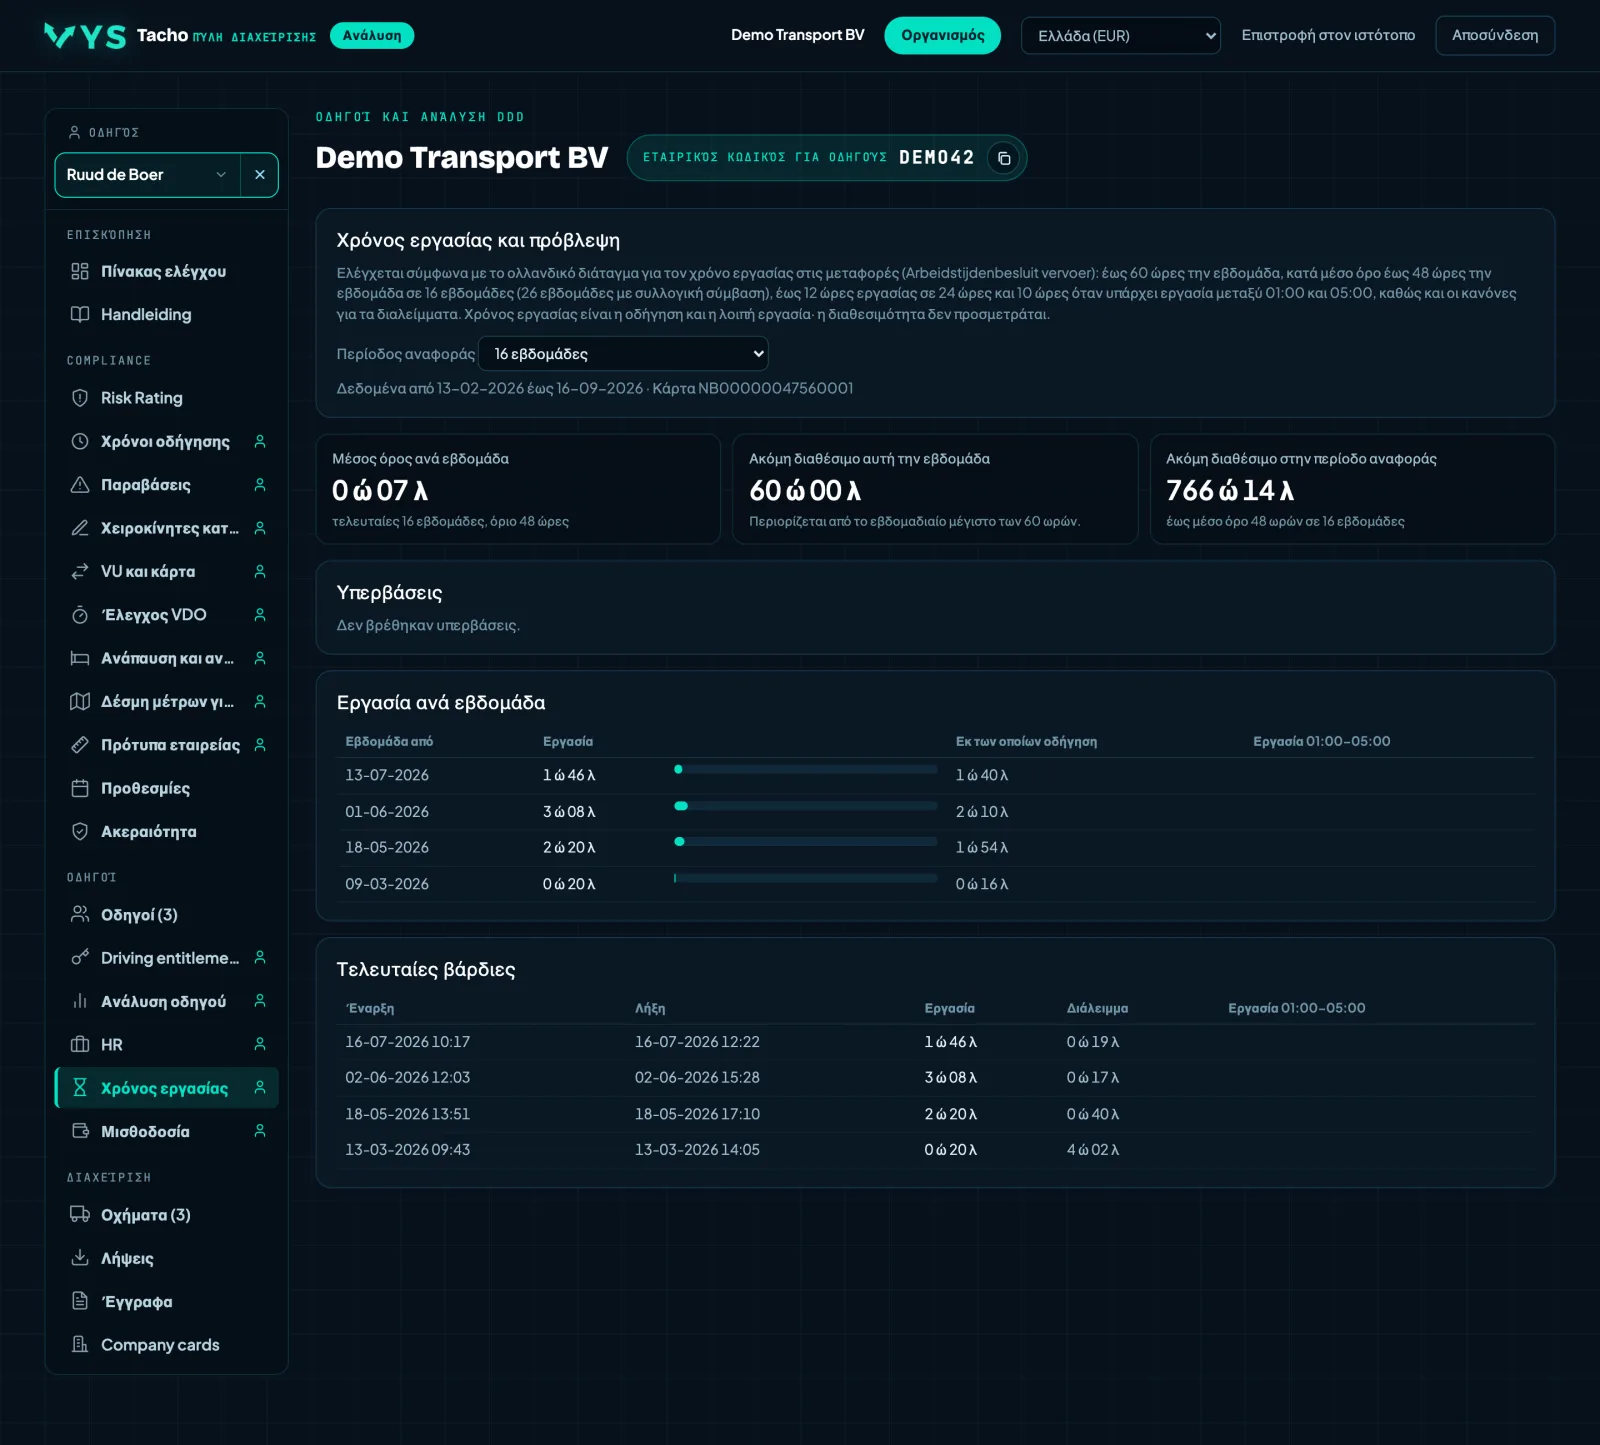This screenshot has width=1600, height=1445.
Task: Click the work progress bar for week 13-07-2026
Action: pos(806,770)
